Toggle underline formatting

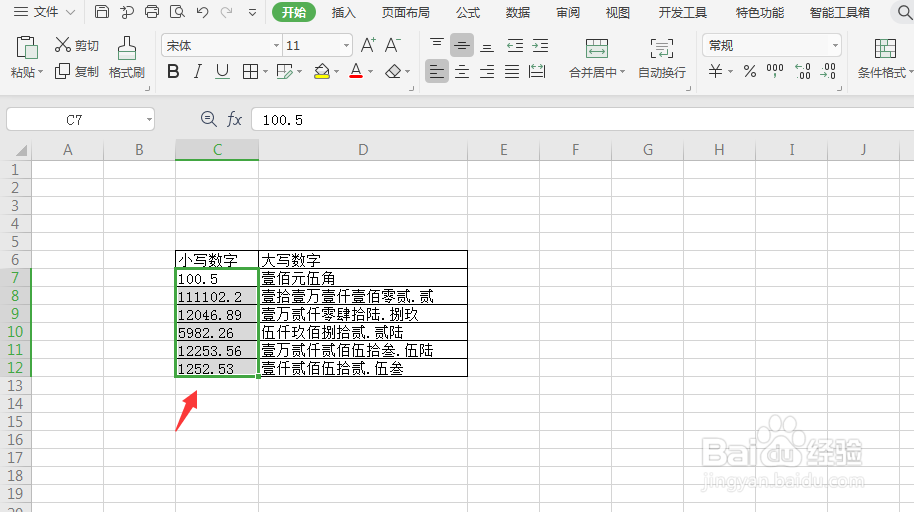click(x=222, y=72)
